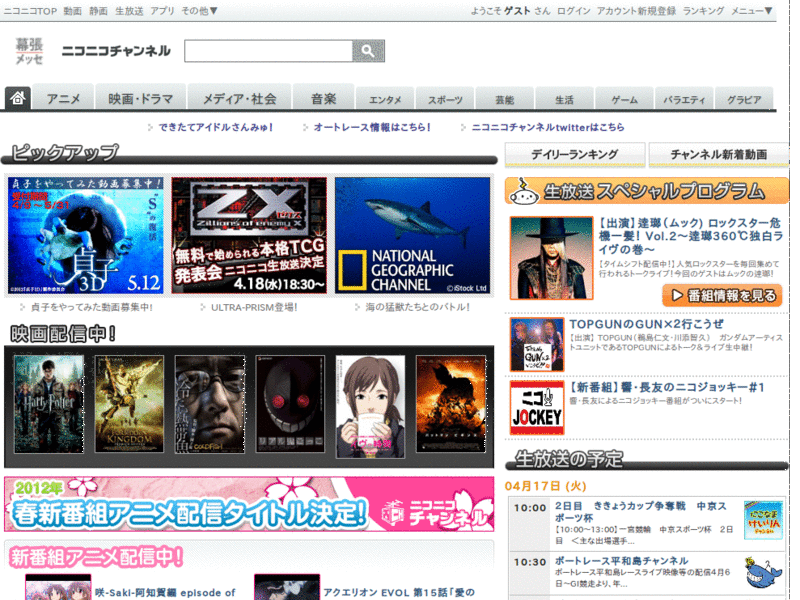Click the 春新番組アニメ配信タイトル決定 banner

click(x=249, y=504)
